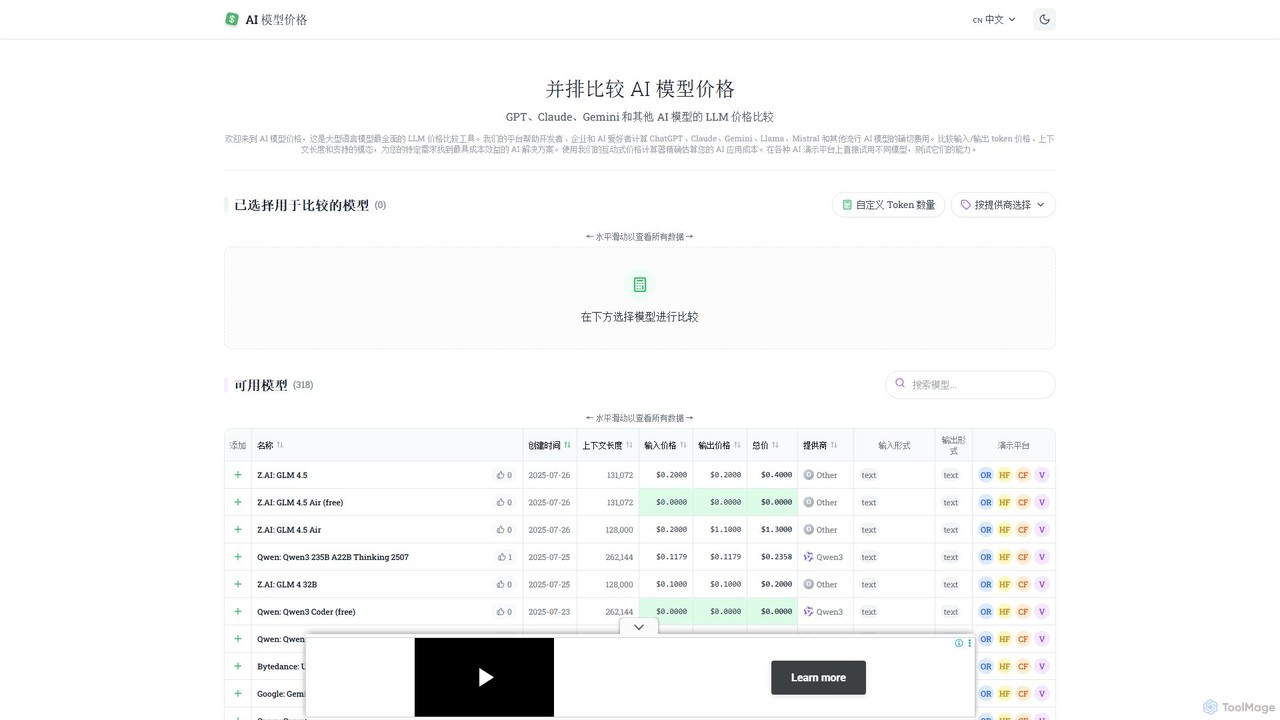Click the 已选择用于比较的模型 heading
This screenshot has width=1280, height=720.
(302, 205)
